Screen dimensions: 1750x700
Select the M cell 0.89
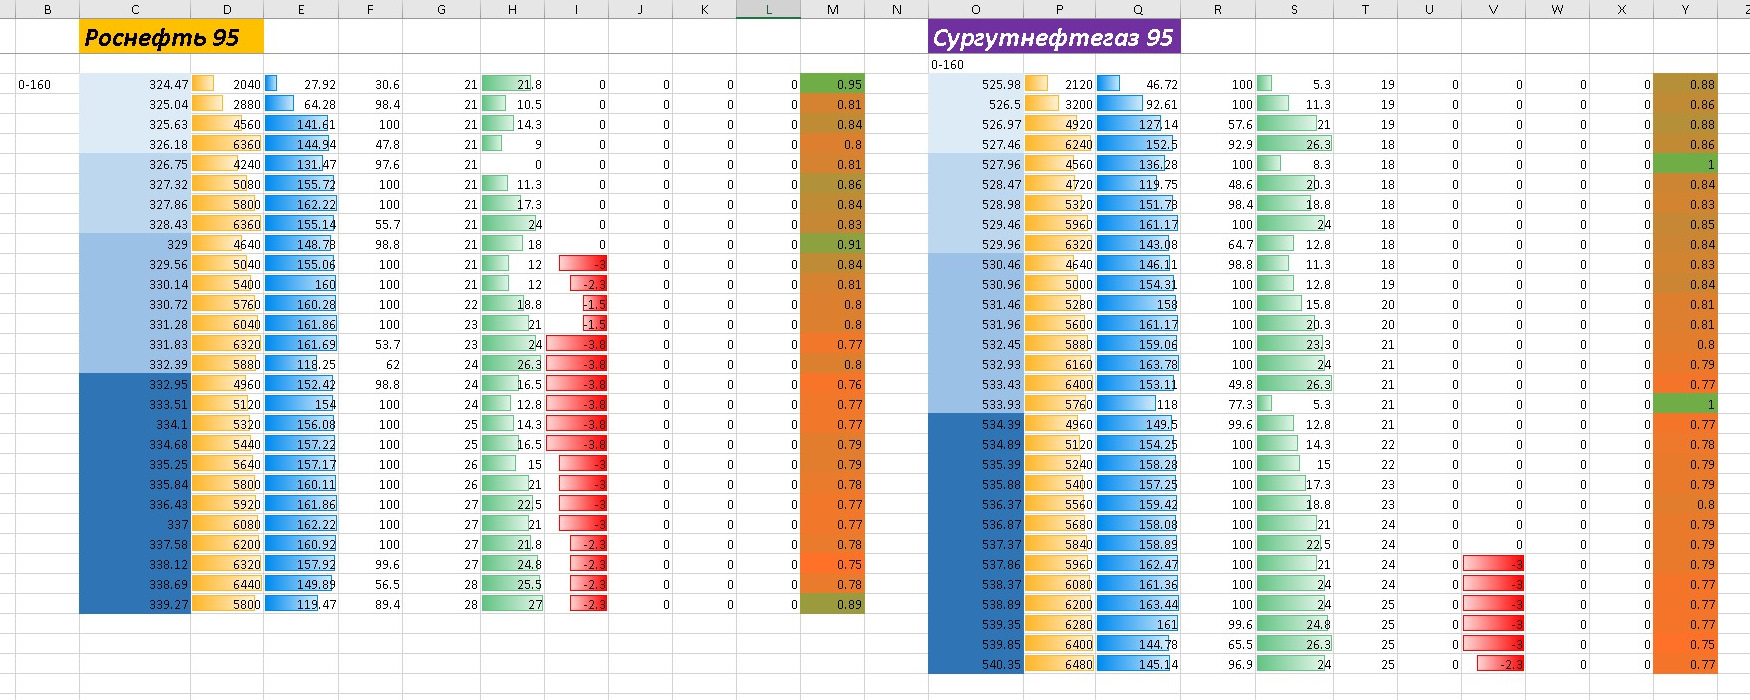coord(833,604)
